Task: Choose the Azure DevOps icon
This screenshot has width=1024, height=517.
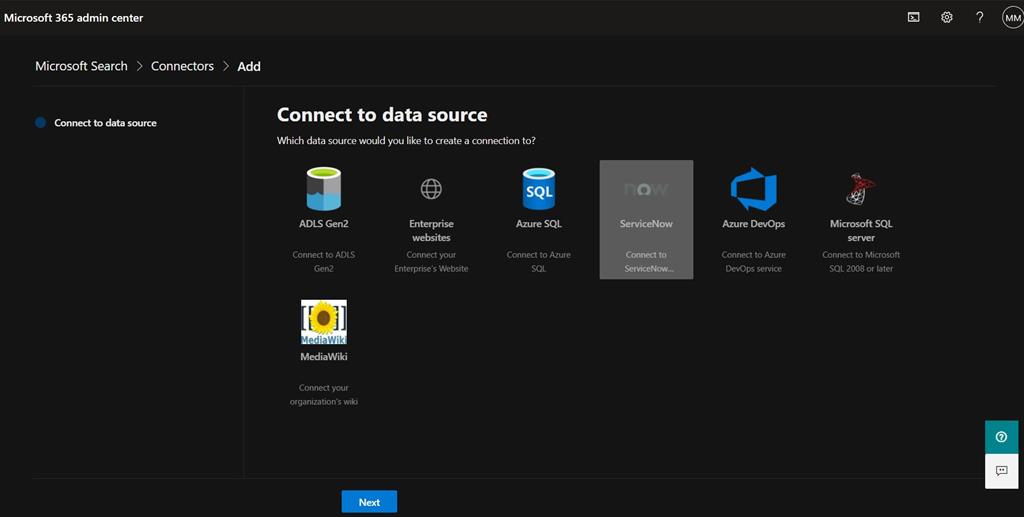Action: tap(754, 189)
